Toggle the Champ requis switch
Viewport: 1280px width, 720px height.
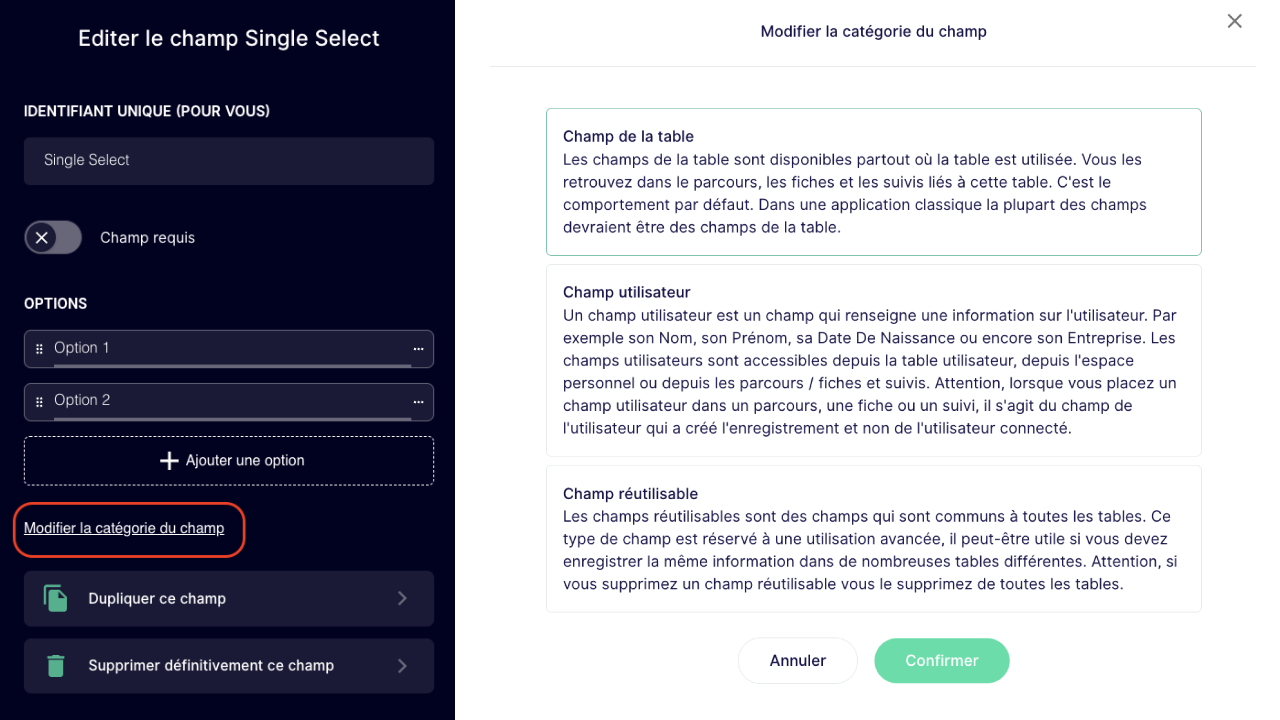click(x=53, y=238)
